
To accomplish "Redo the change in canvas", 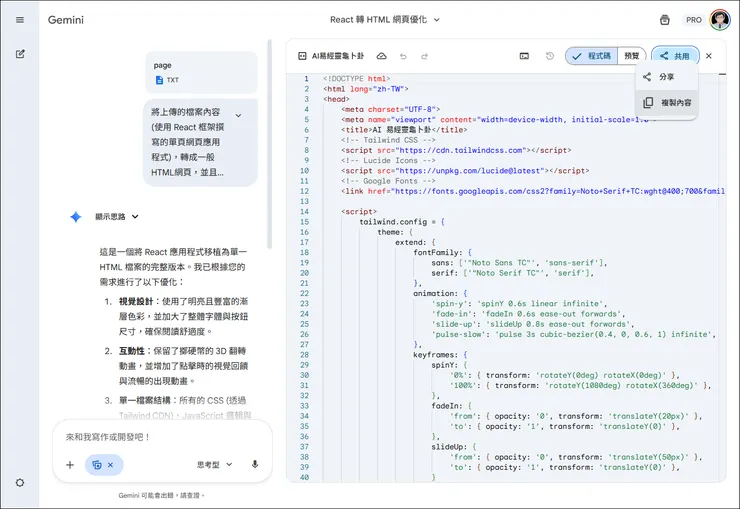I will point(424,56).
